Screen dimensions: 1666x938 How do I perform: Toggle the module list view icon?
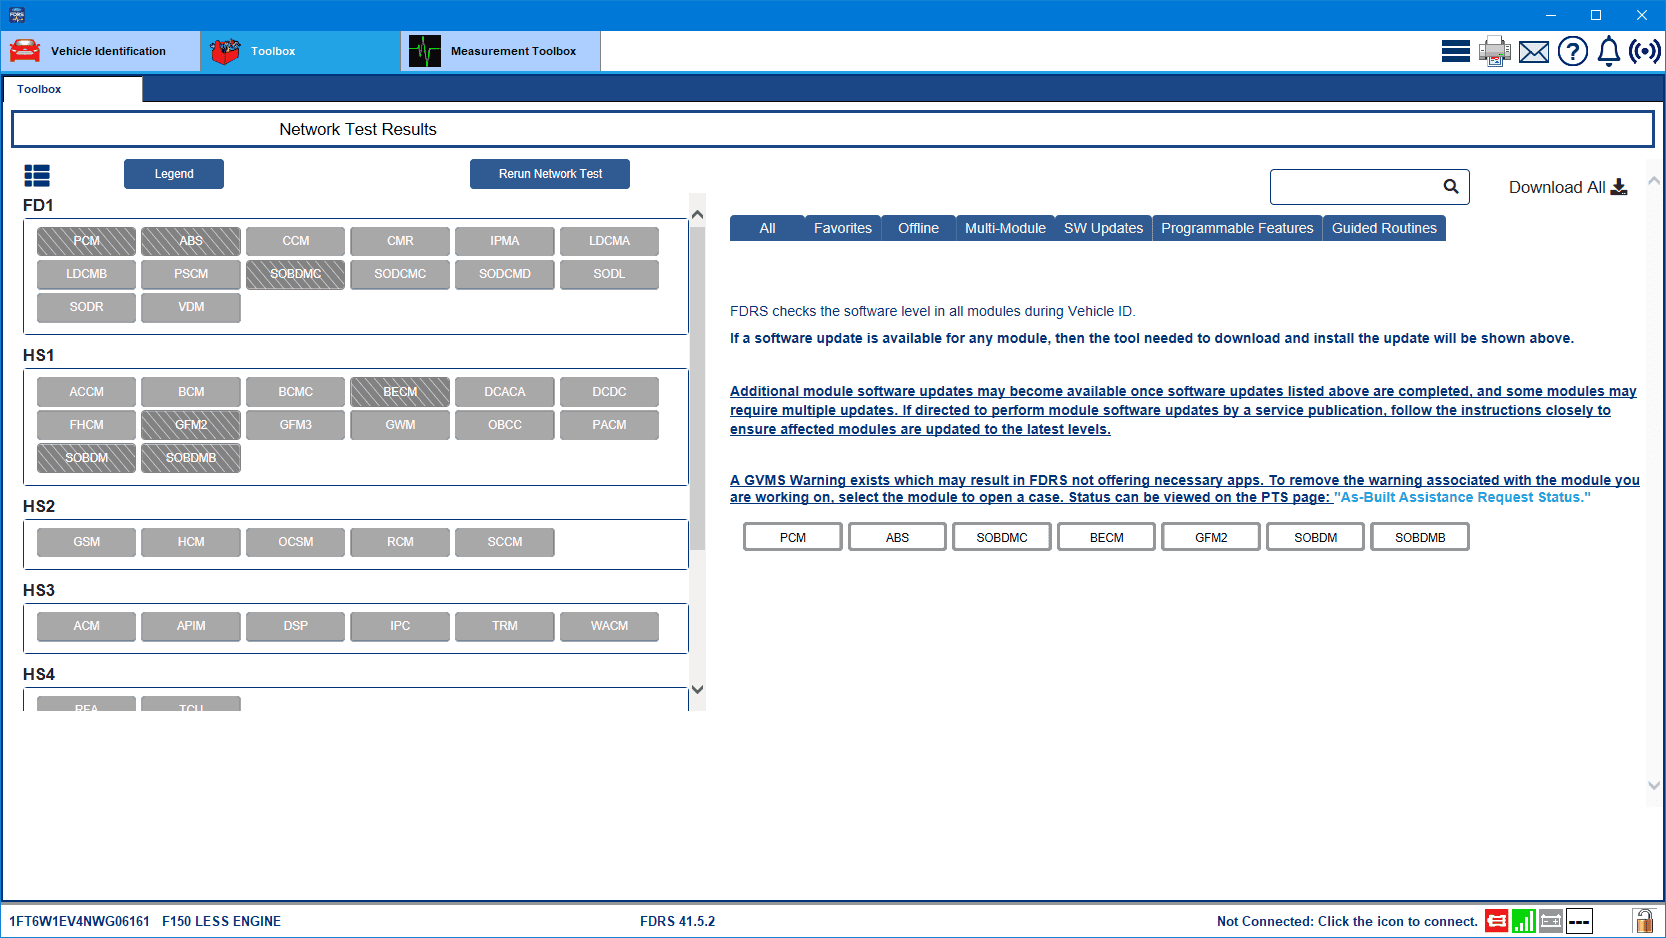(x=37, y=176)
